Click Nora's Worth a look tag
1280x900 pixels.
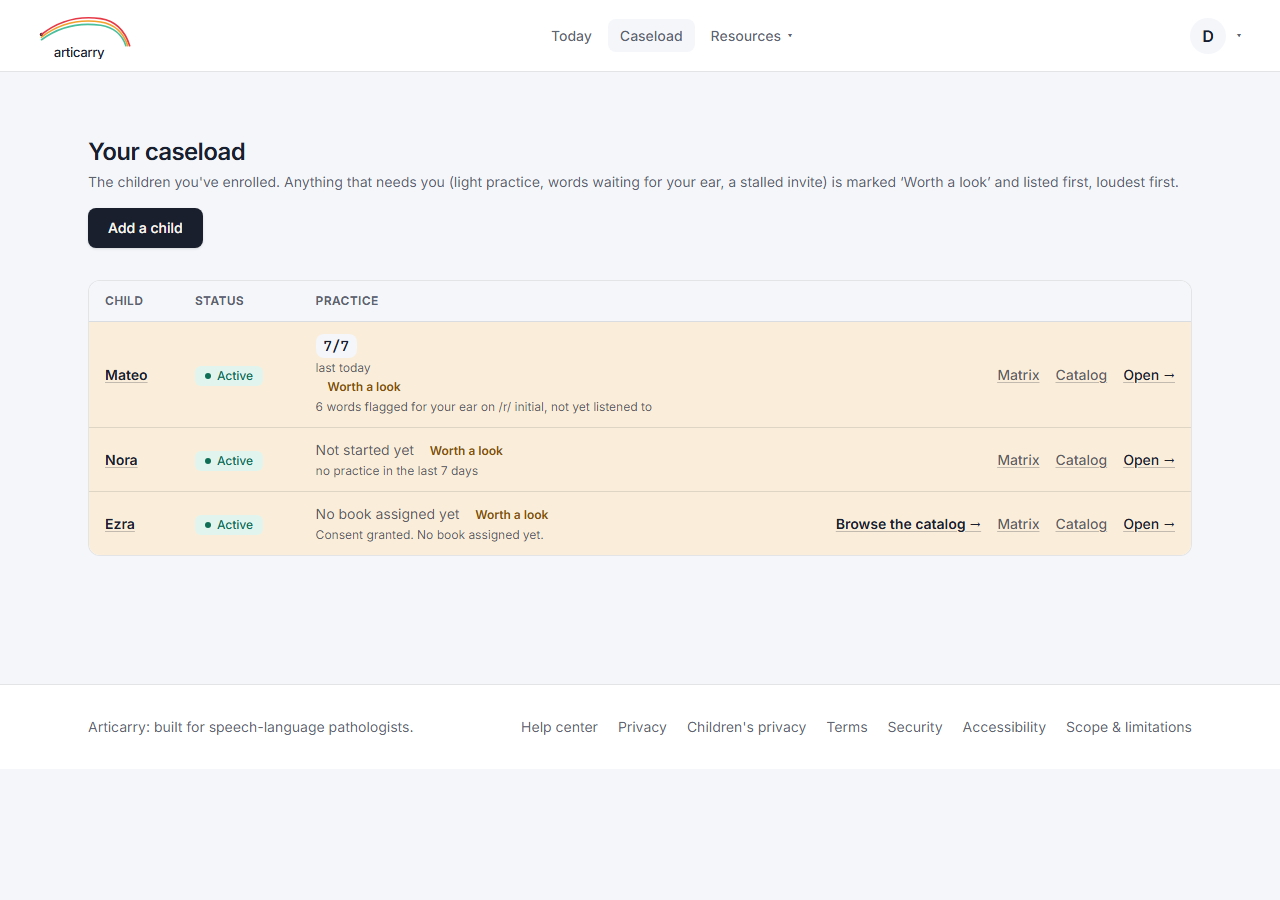[x=466, y=451]
